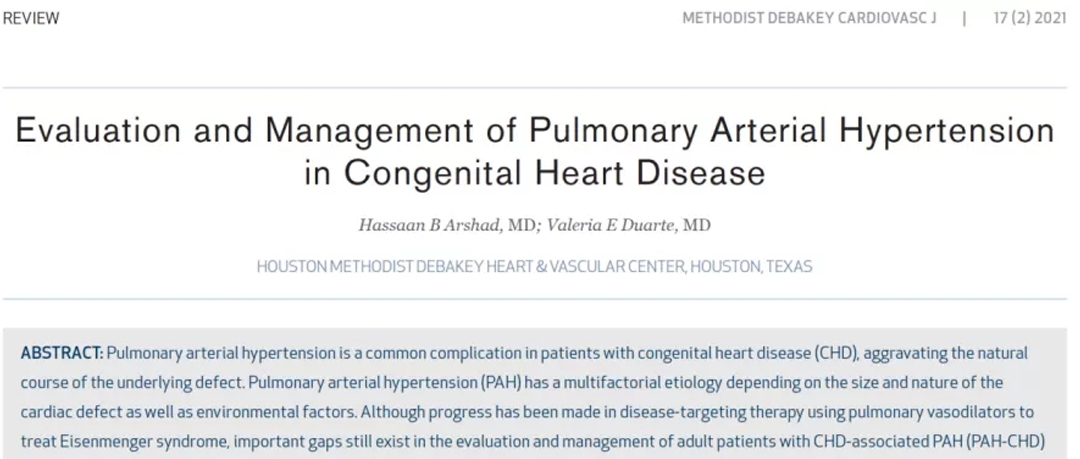The image size is (1080, 459).
Task: Click 'in Congenital Heart Disease' title line
Action: pos(534,172)
